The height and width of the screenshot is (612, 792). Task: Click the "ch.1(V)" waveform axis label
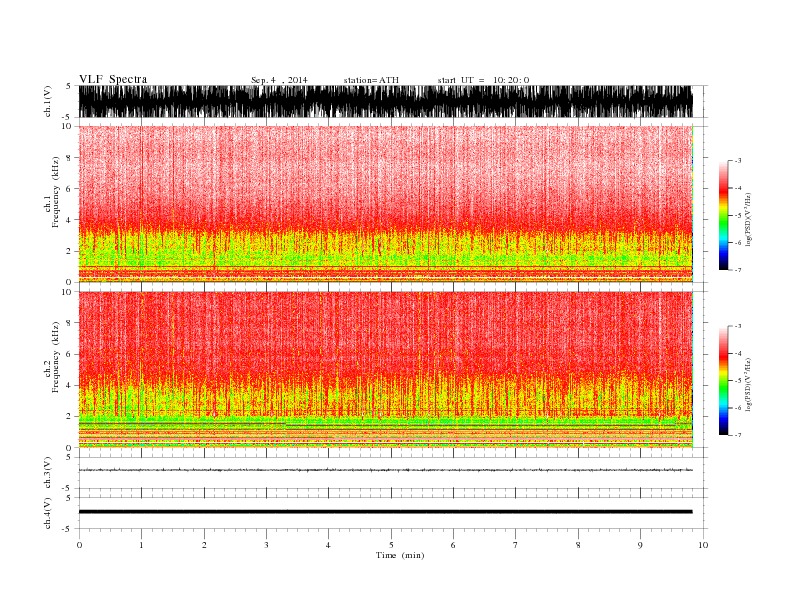pos(48,101)
